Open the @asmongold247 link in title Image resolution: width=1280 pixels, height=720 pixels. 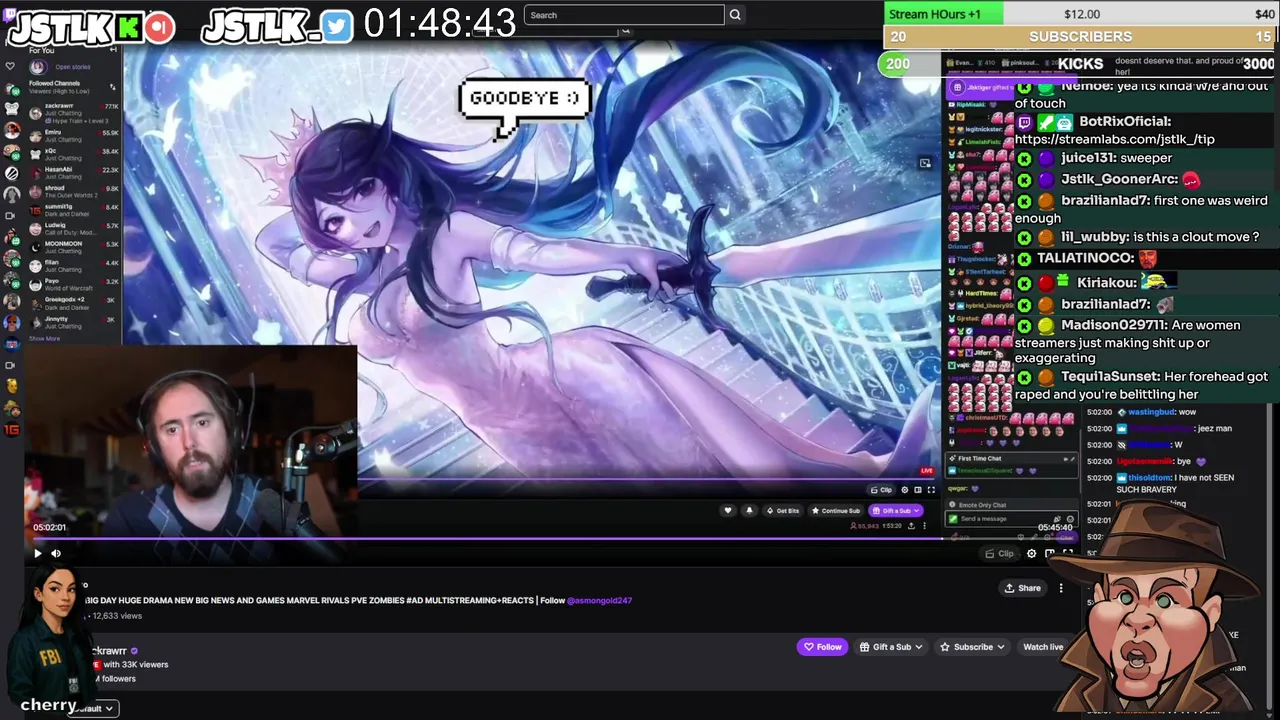tap(599, 601)
